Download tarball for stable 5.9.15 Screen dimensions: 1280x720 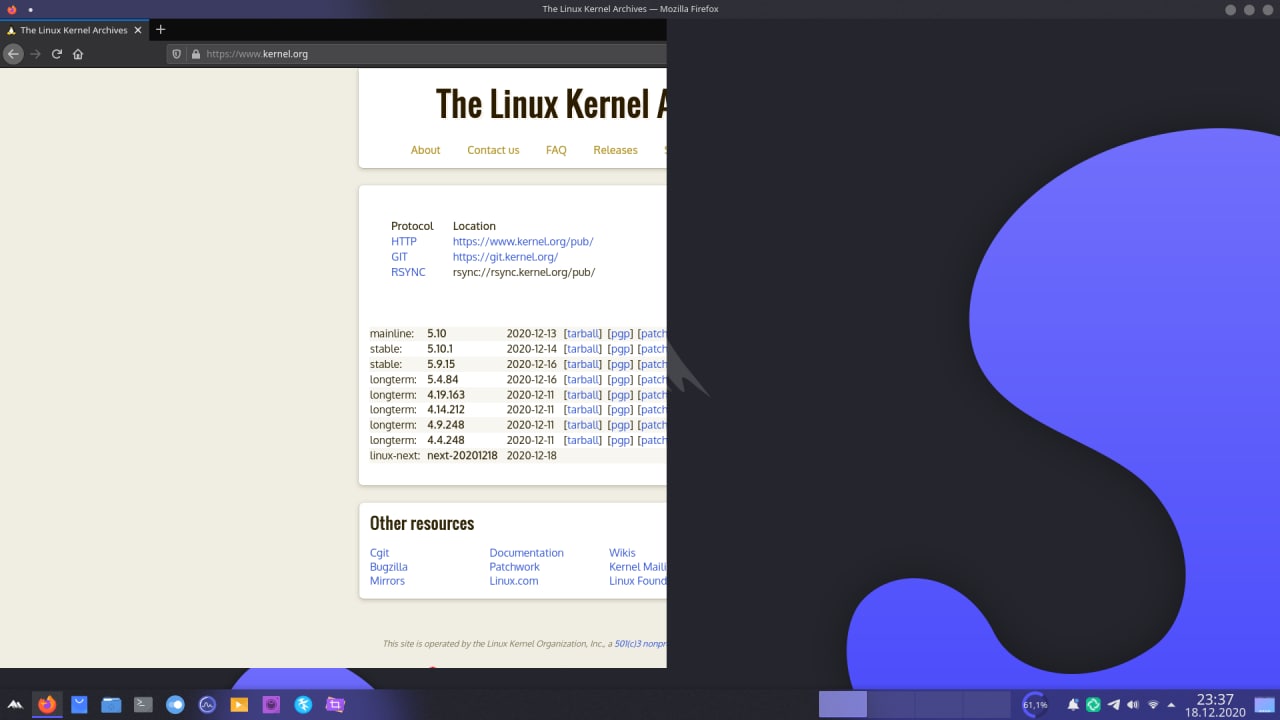pyautogui.click(x=583, y=364)
